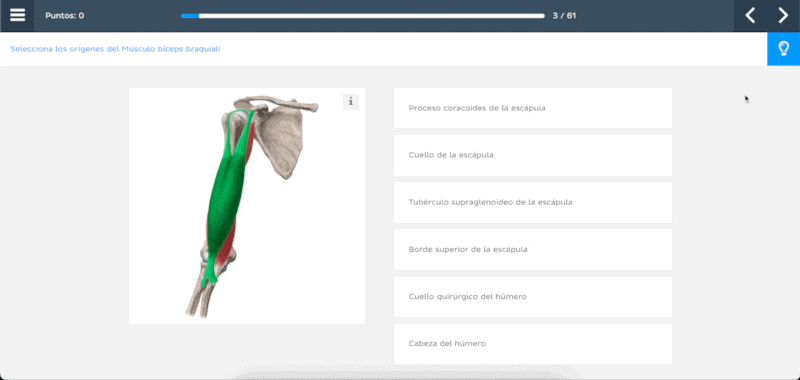The image size is (800, 380).
Task: Click the biceps muscle anatomy image
Action: [247, 206]
